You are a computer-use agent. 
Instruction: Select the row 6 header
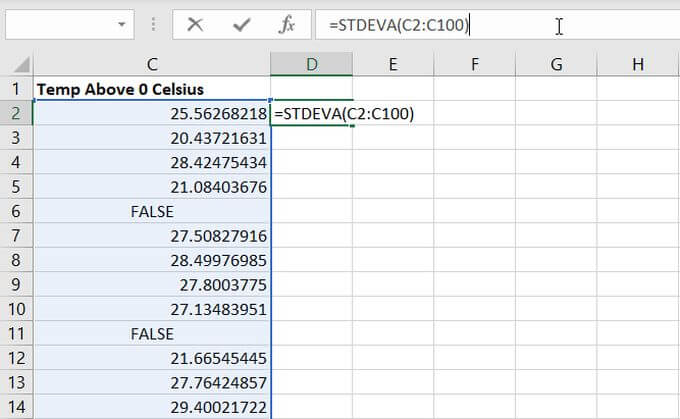tap(16, 211)
